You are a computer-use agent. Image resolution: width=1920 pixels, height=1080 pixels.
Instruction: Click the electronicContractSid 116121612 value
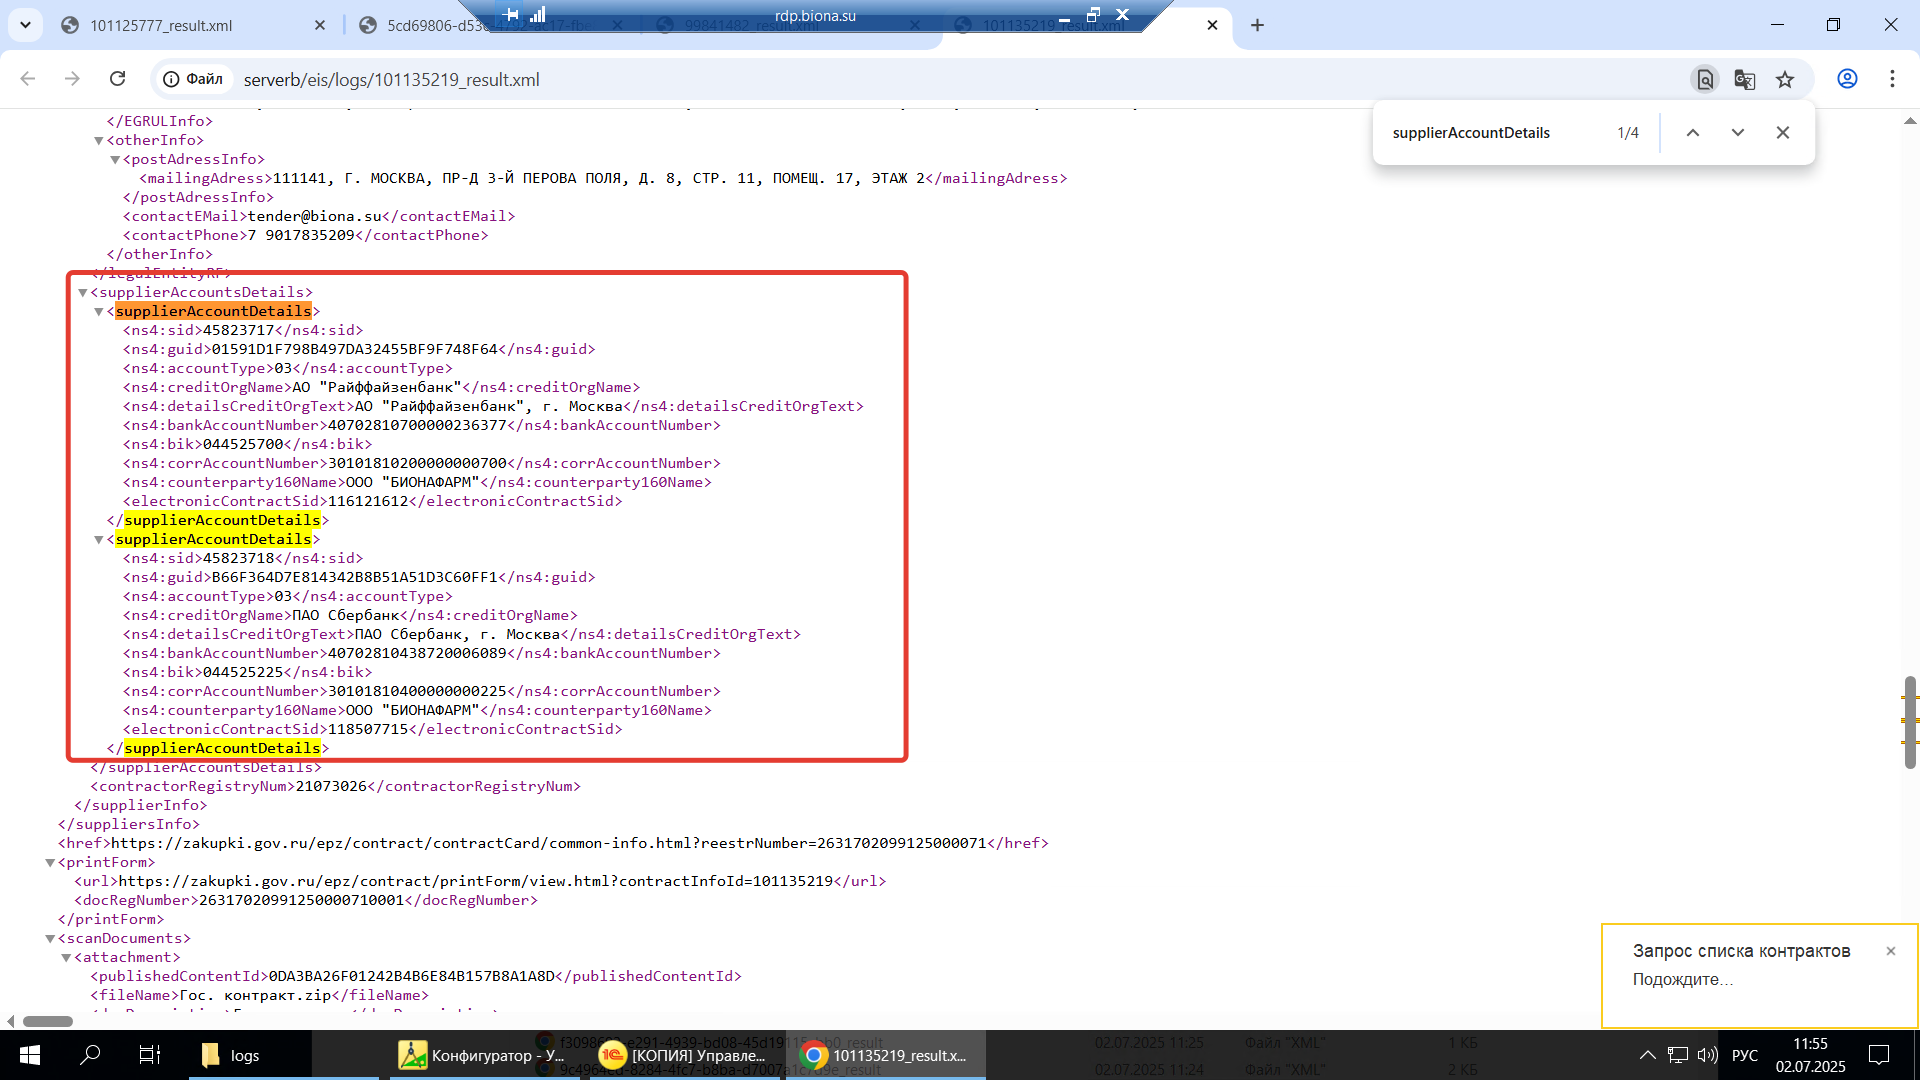(368, 501)
